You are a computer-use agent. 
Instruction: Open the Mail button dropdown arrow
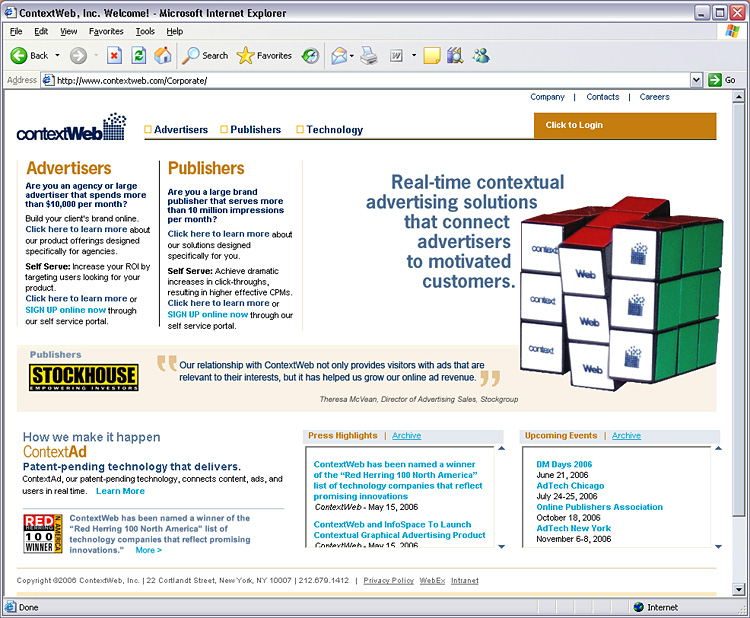click(x=352, y=56)
